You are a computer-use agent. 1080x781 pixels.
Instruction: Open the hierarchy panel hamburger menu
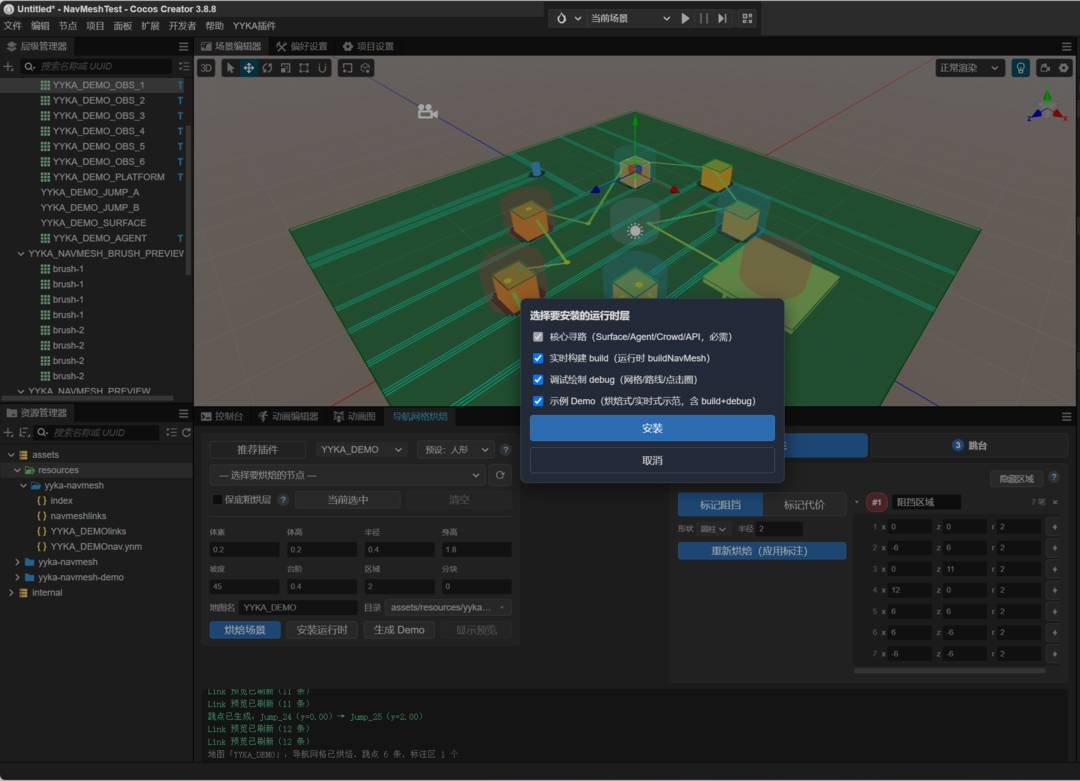(183, 46)
